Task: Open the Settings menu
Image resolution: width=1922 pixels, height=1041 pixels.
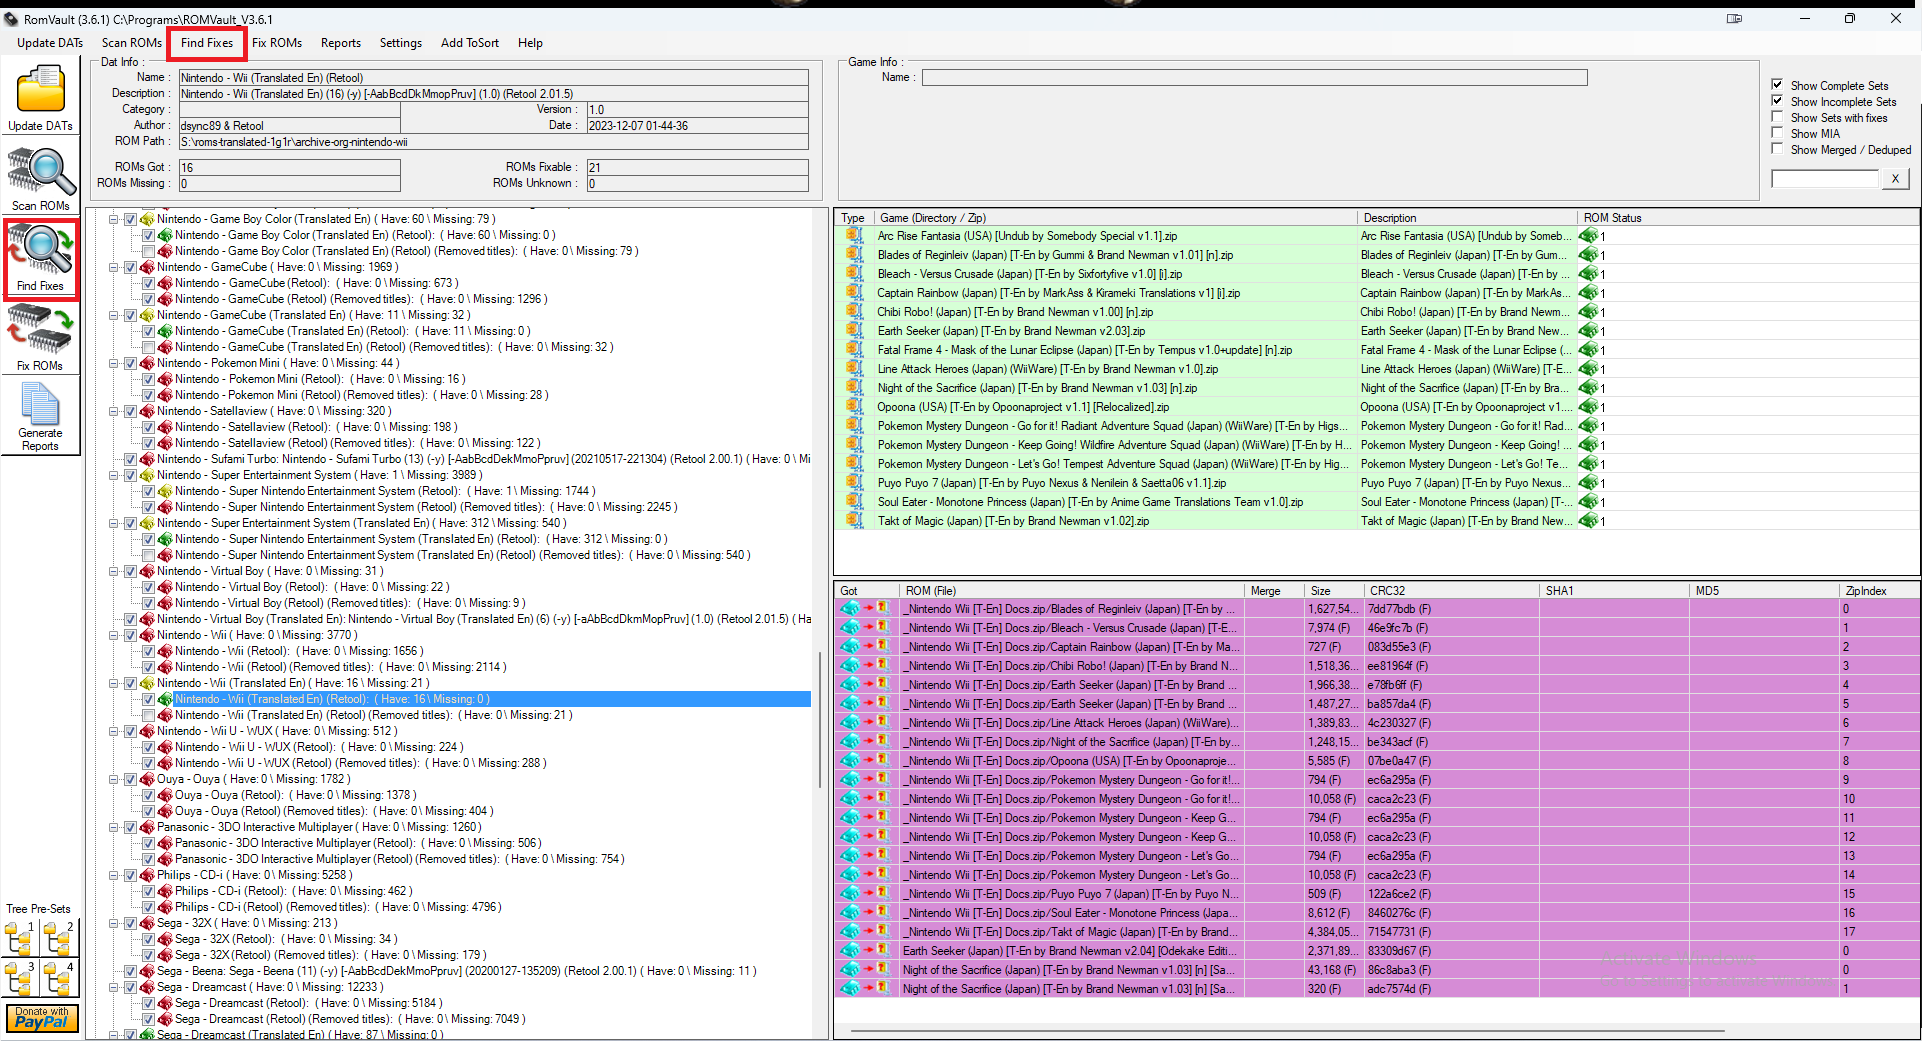Action: point(401,43)
